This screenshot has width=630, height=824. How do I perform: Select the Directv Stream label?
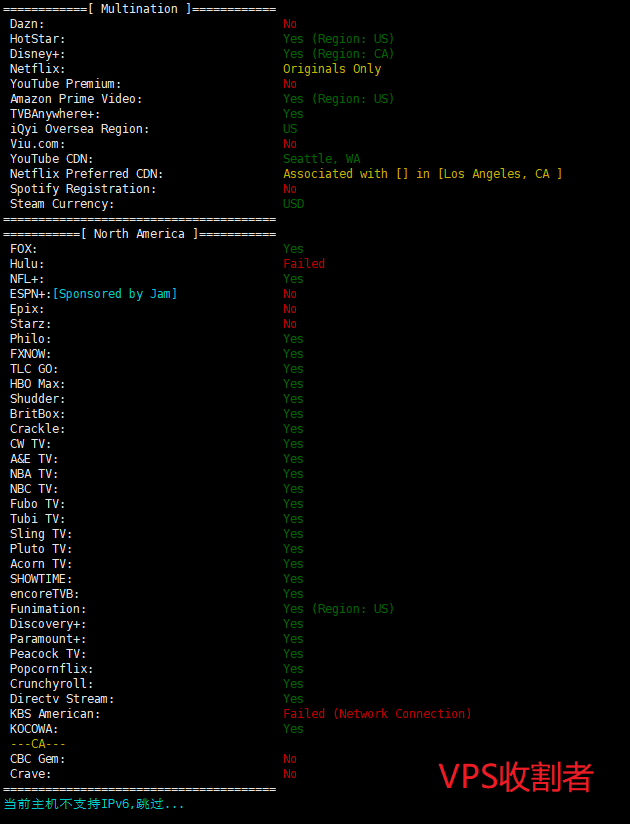62,699
